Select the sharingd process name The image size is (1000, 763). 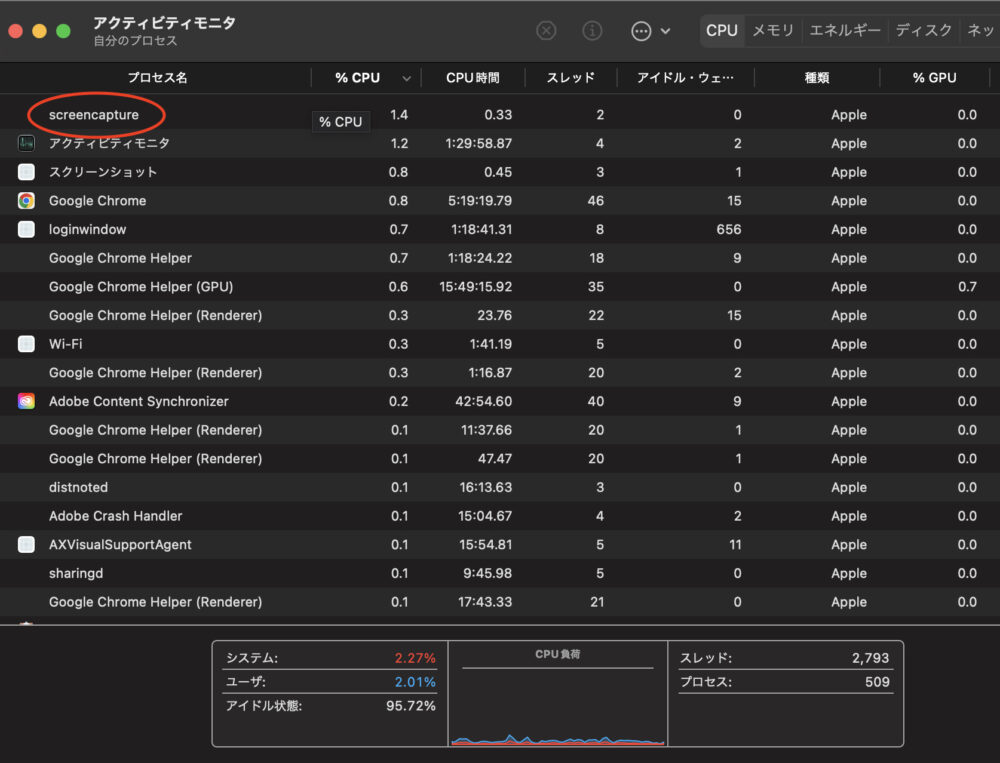(76, 574)
